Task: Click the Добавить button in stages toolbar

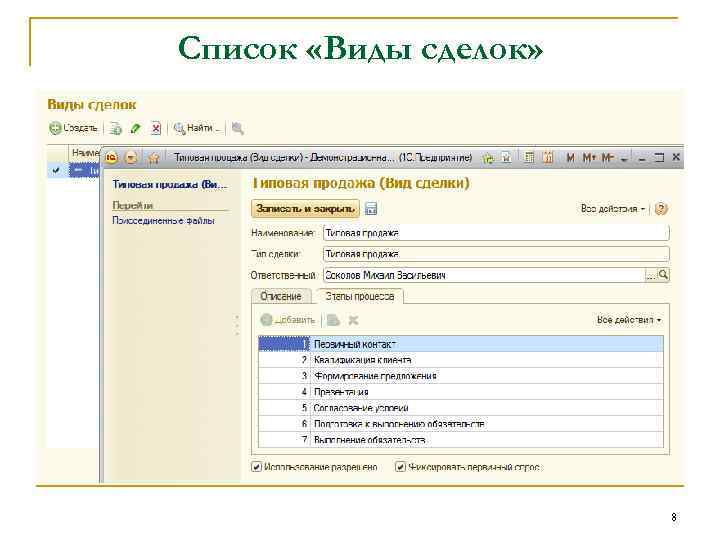Action: pyautogui.click(x=288, y=320)
